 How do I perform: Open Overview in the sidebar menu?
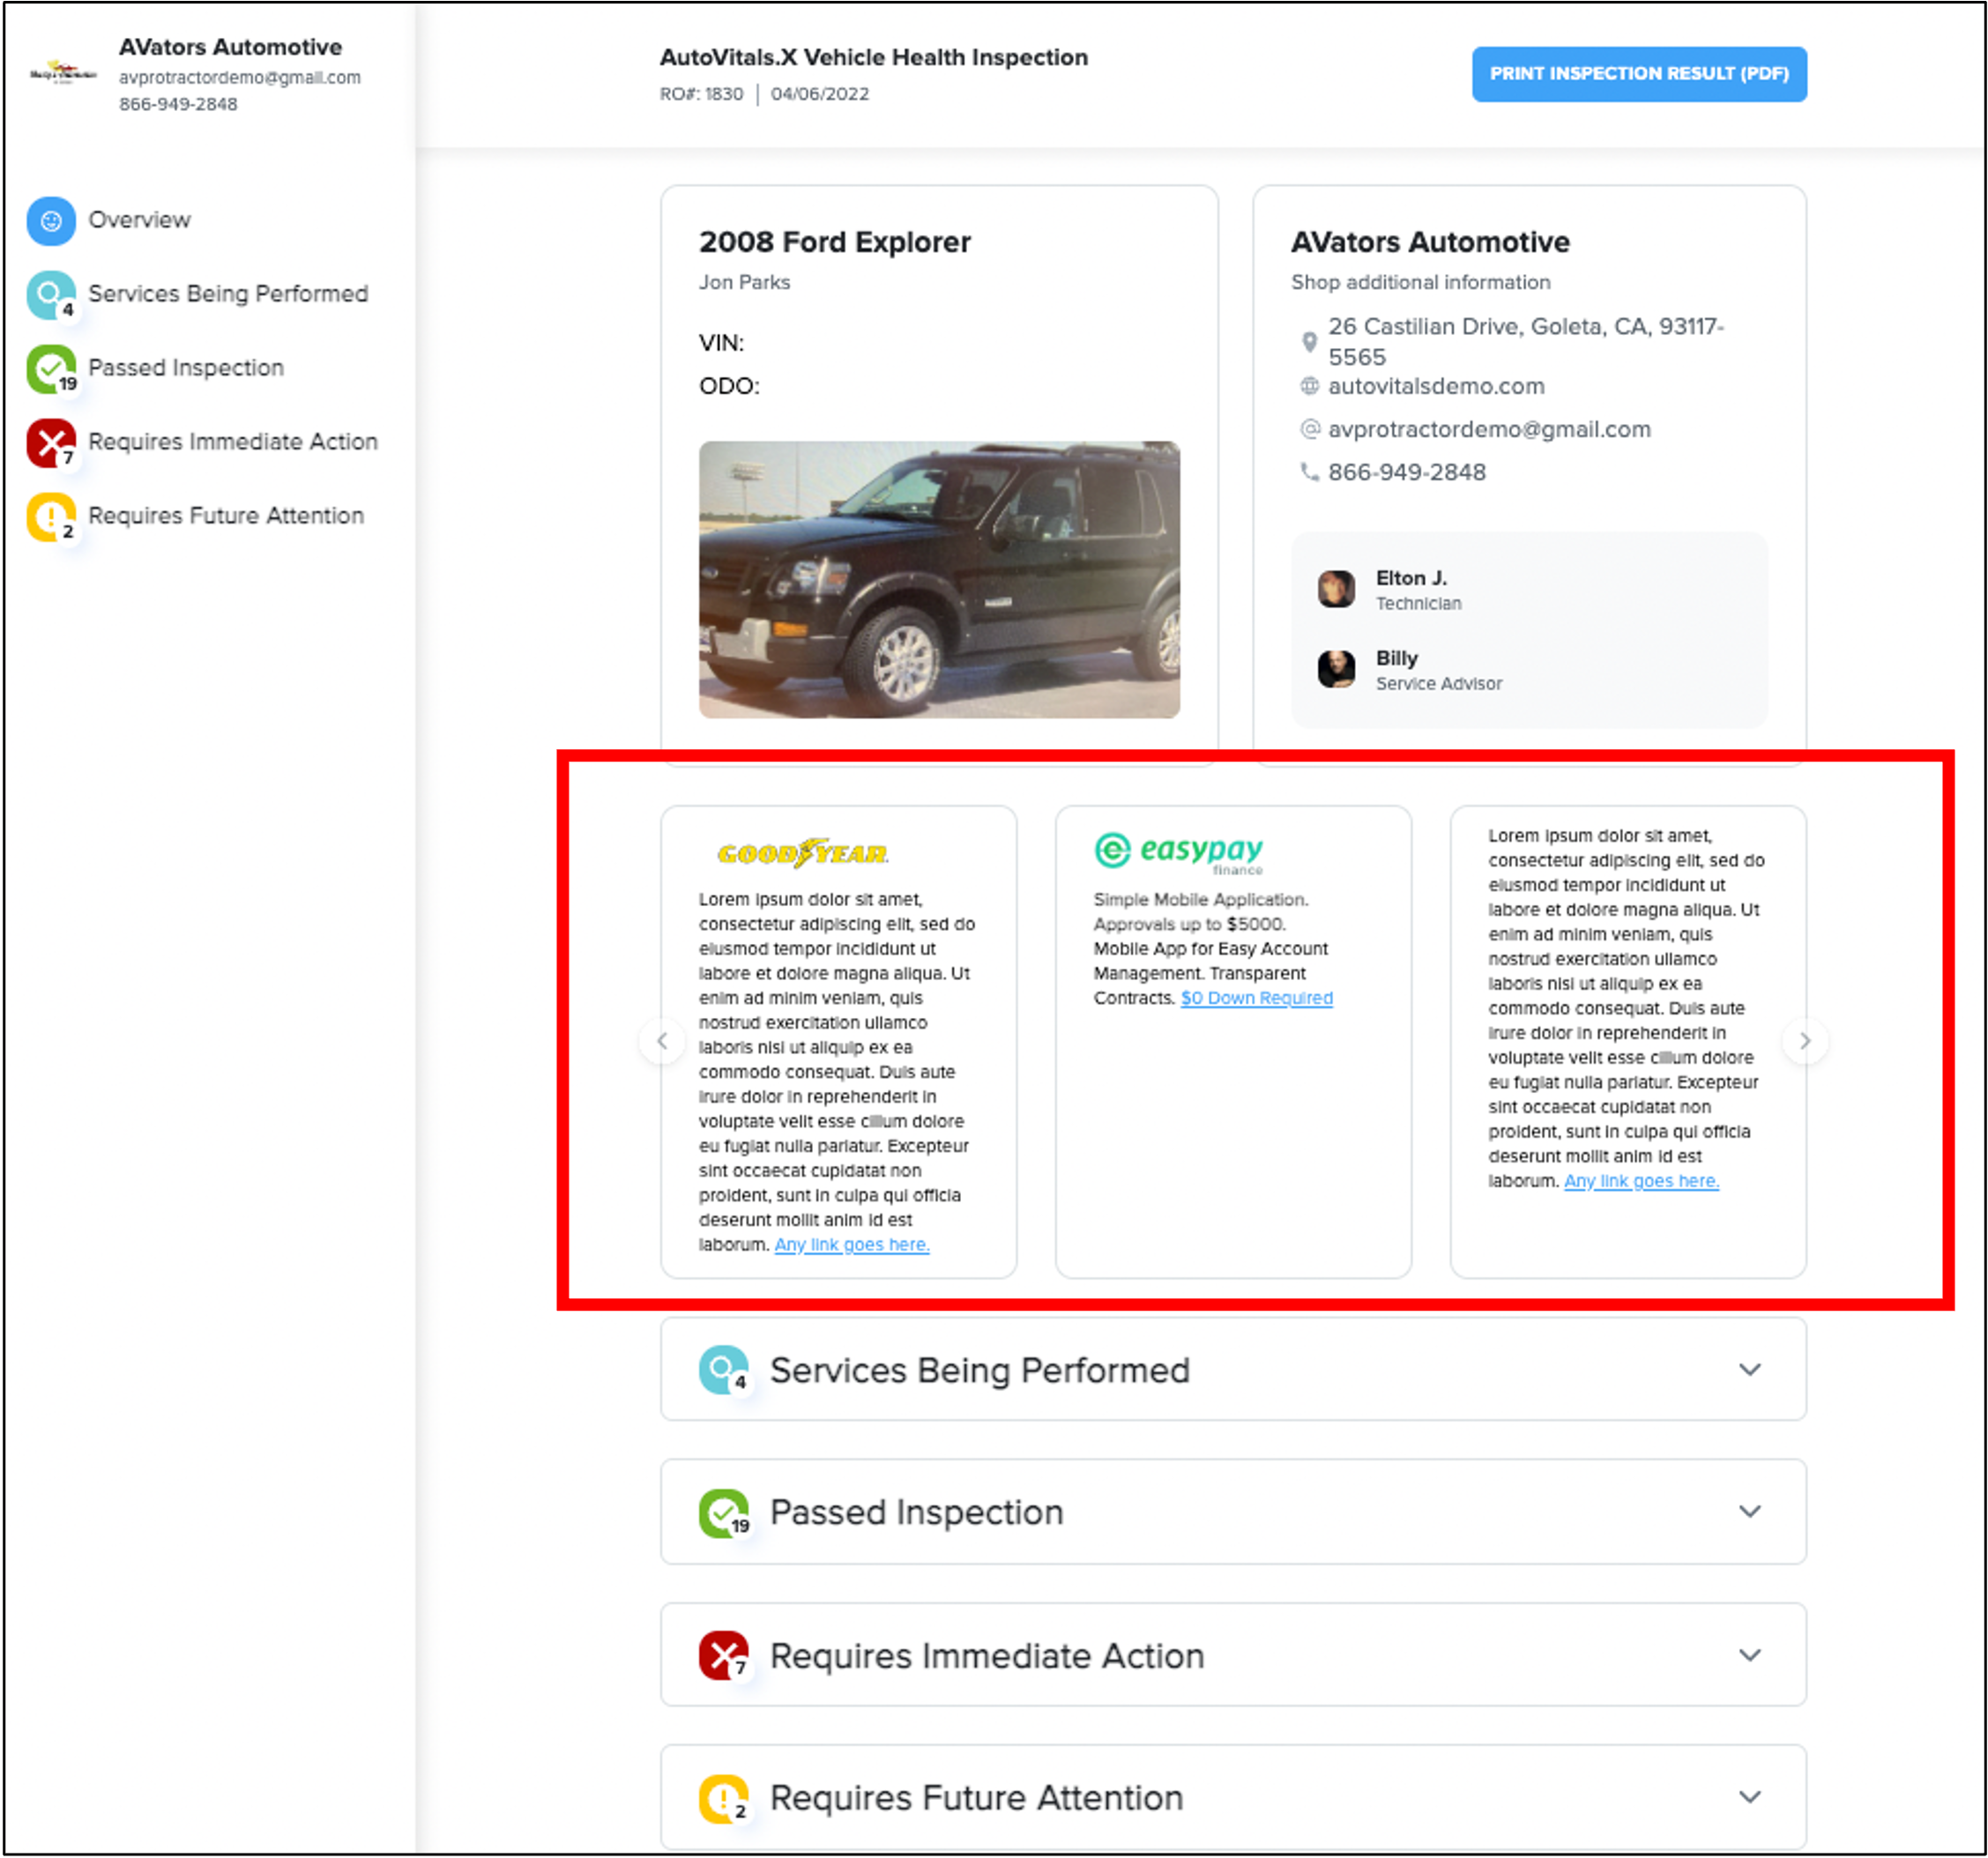coord(139,220)
